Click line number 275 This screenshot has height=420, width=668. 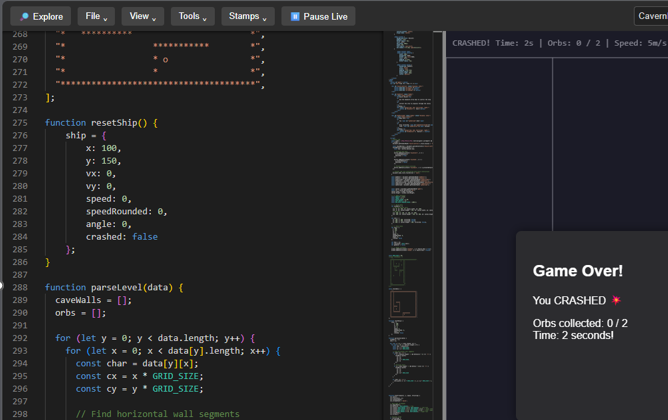coord(20,123)
